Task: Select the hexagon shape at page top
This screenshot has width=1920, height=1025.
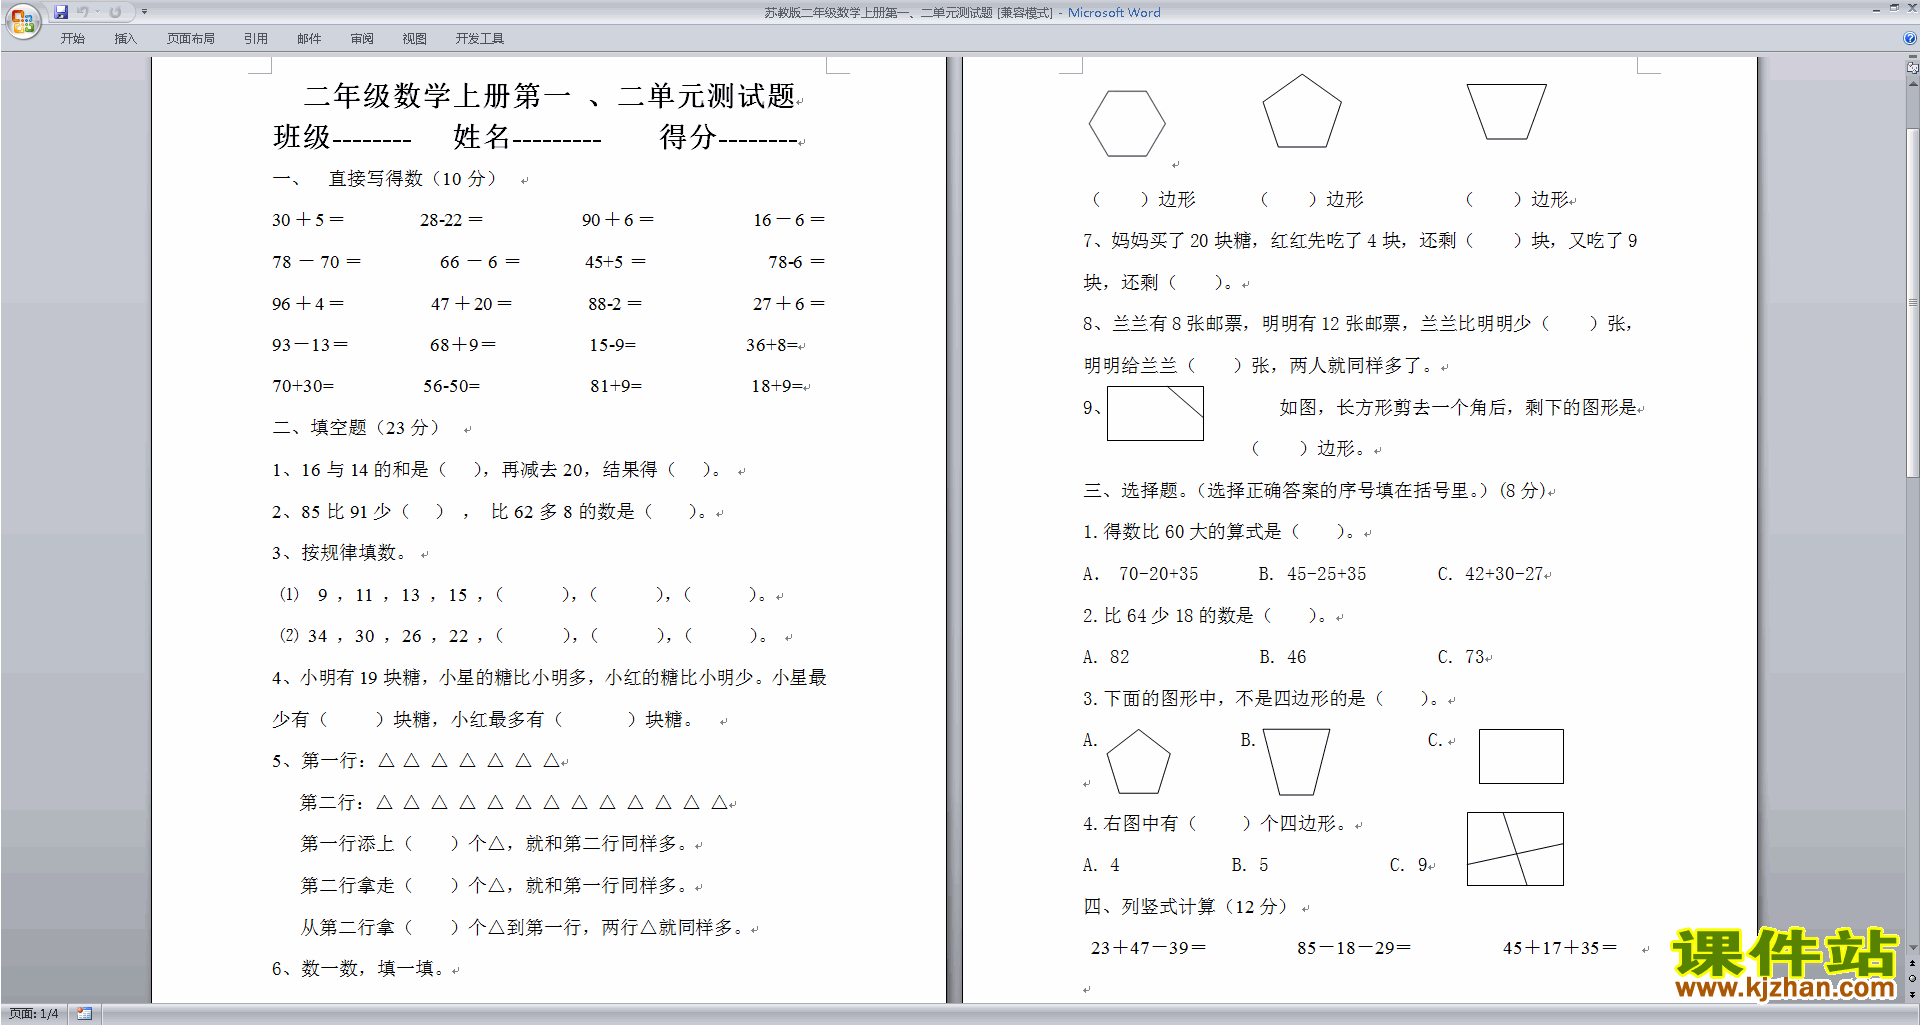Action: click(x=1127, y=124)
